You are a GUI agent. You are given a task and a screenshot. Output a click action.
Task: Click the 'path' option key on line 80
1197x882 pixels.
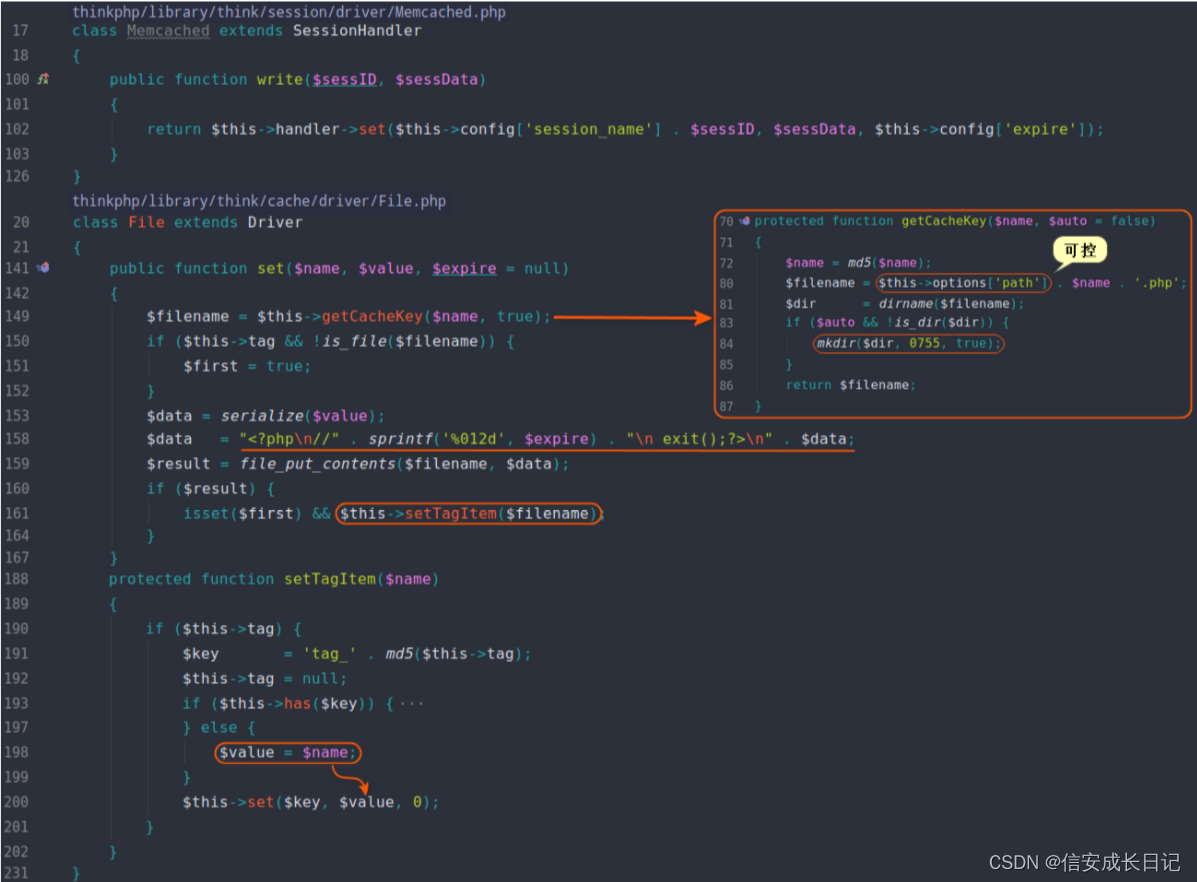1018,283
